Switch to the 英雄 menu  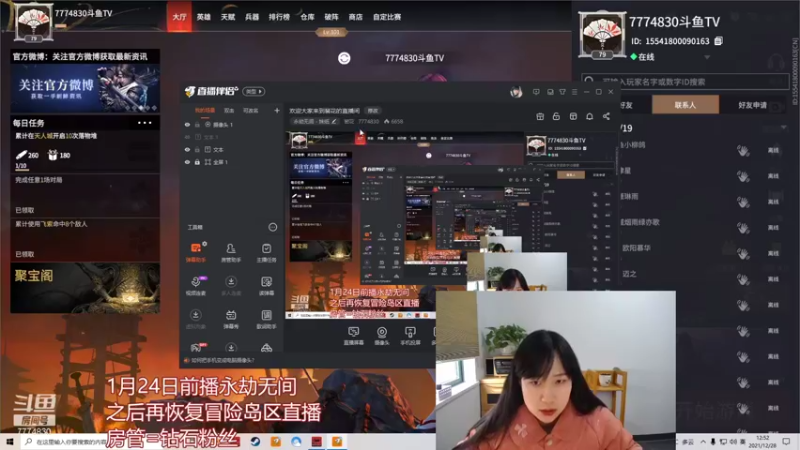(x=204, y=17)
